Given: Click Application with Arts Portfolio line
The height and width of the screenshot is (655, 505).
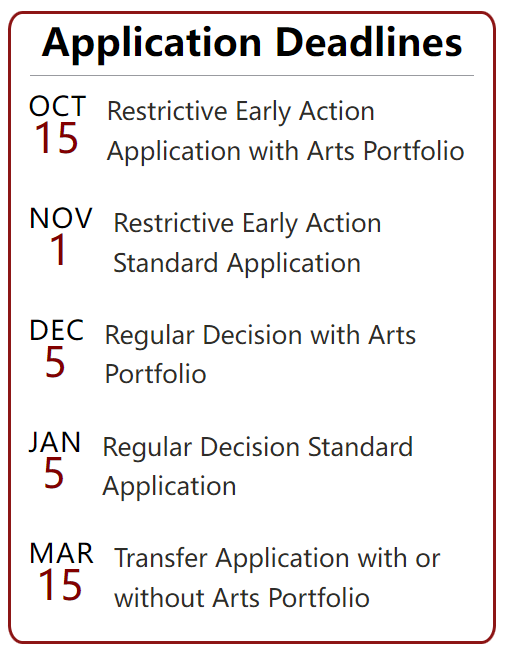Looking at the screenshot, I should click(x=286, y=151).
